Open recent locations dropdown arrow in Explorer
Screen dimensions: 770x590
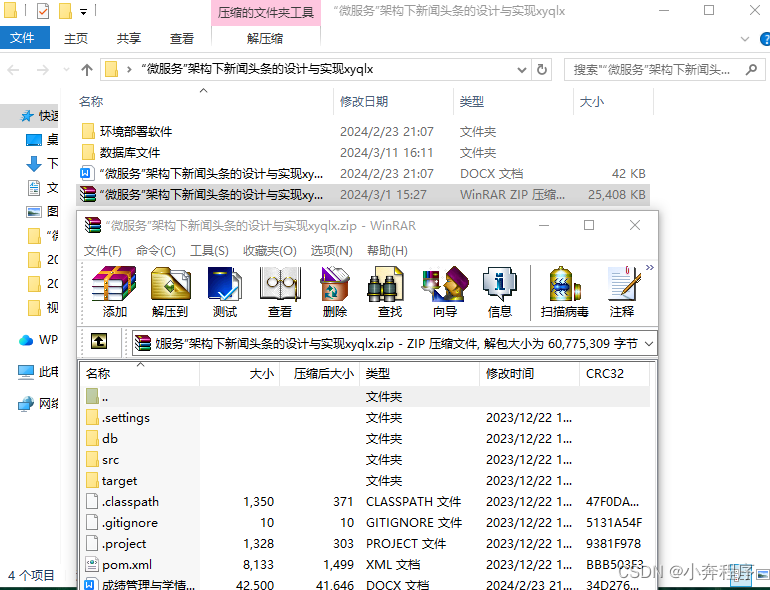click(66, 70)
